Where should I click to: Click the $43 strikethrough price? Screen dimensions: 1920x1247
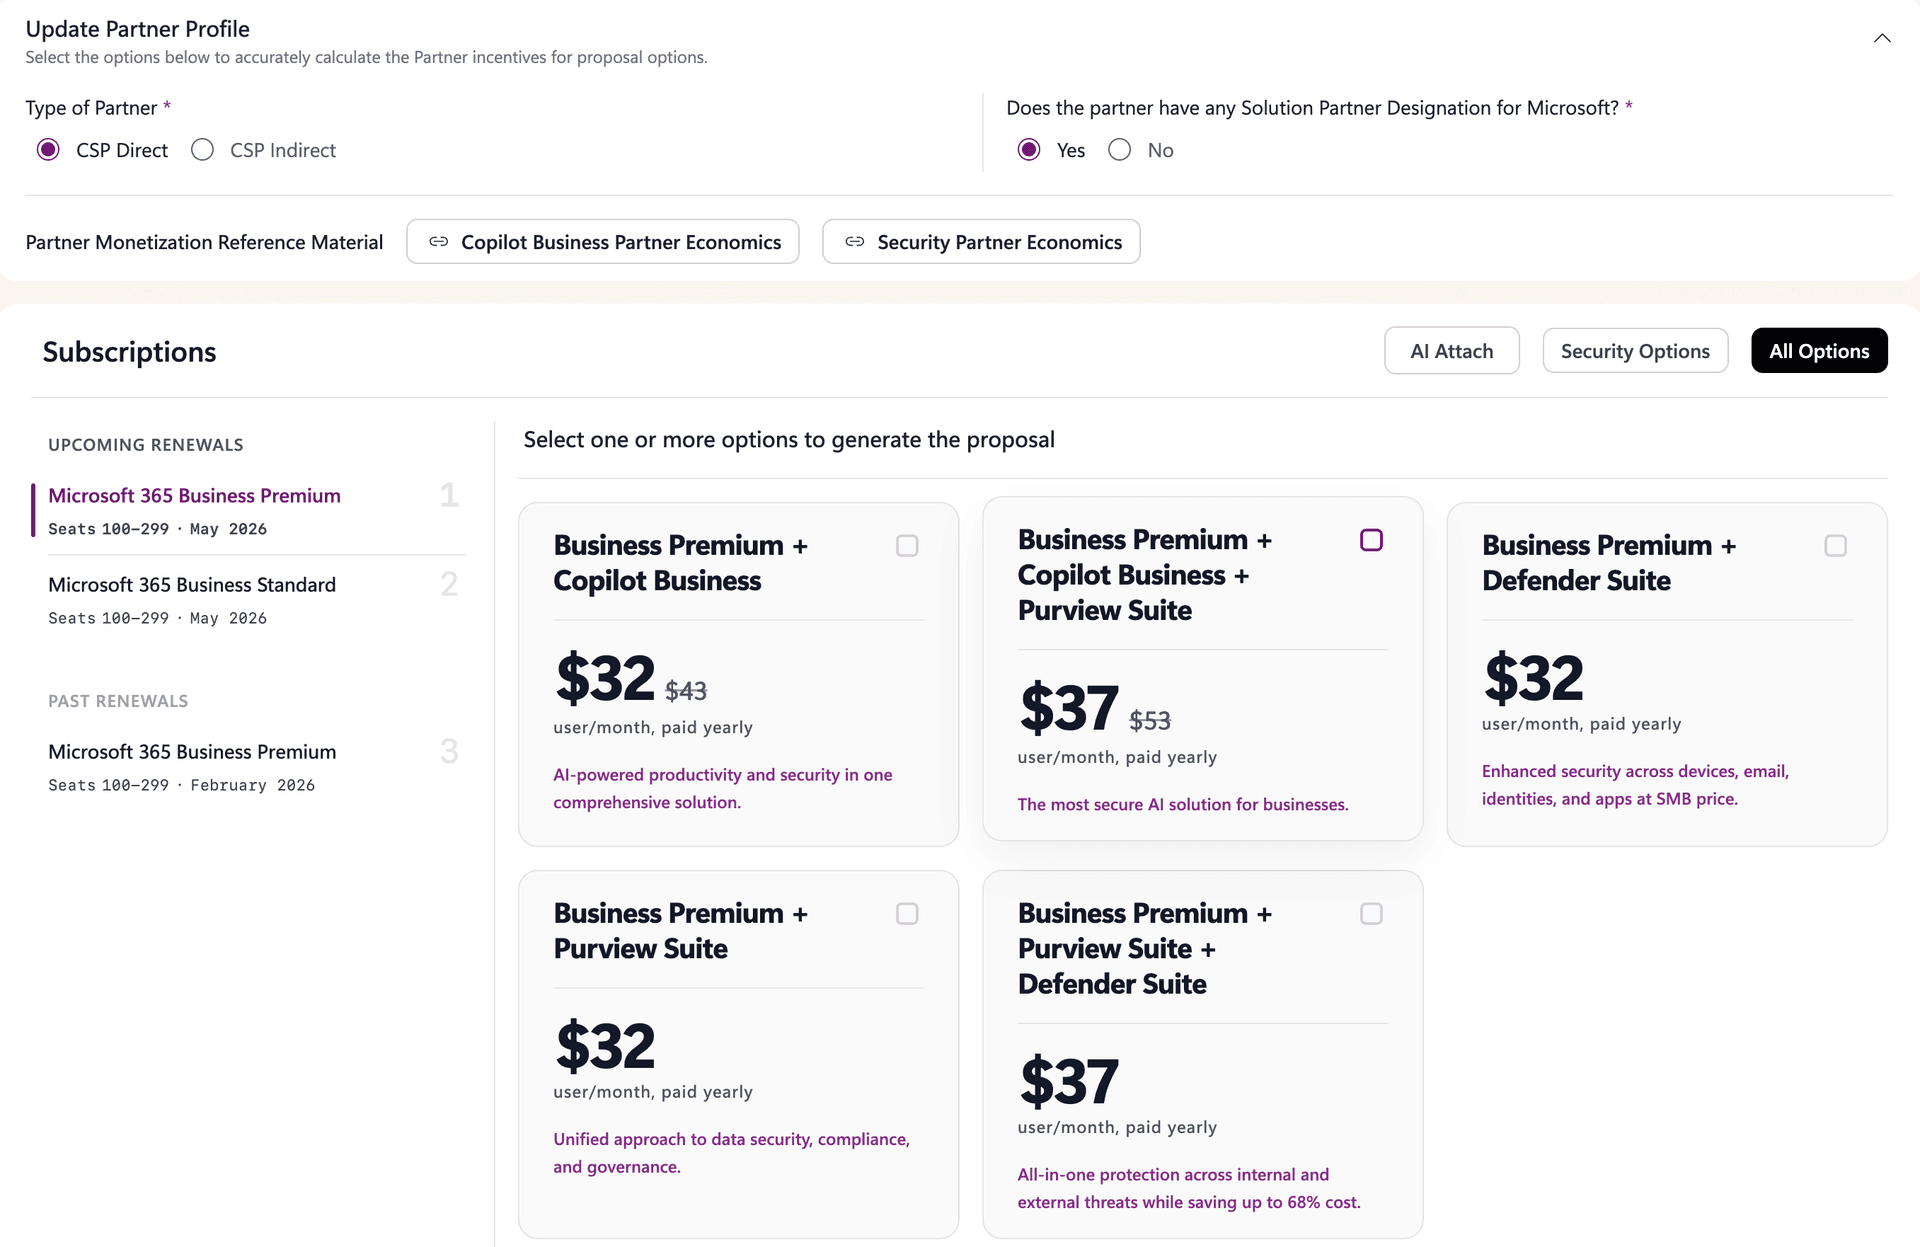pyautogui.click(x=686, y=690)
